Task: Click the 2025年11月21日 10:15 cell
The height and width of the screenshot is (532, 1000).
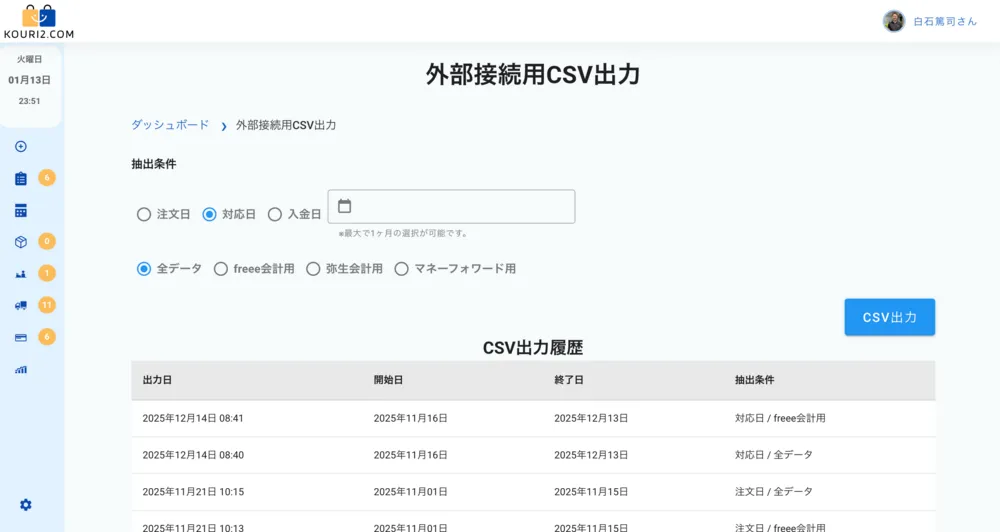Action: pyautogui.click(x=193, y=492)
